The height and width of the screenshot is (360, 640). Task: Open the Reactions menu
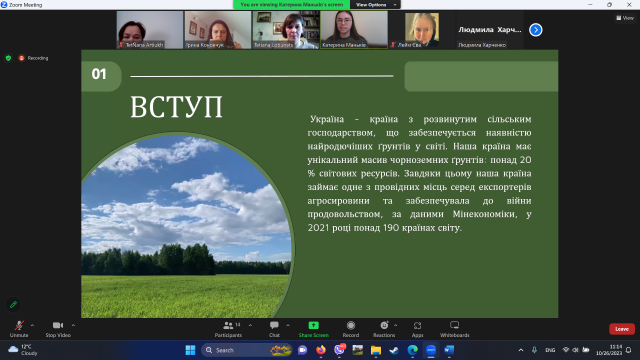point(384,329)
